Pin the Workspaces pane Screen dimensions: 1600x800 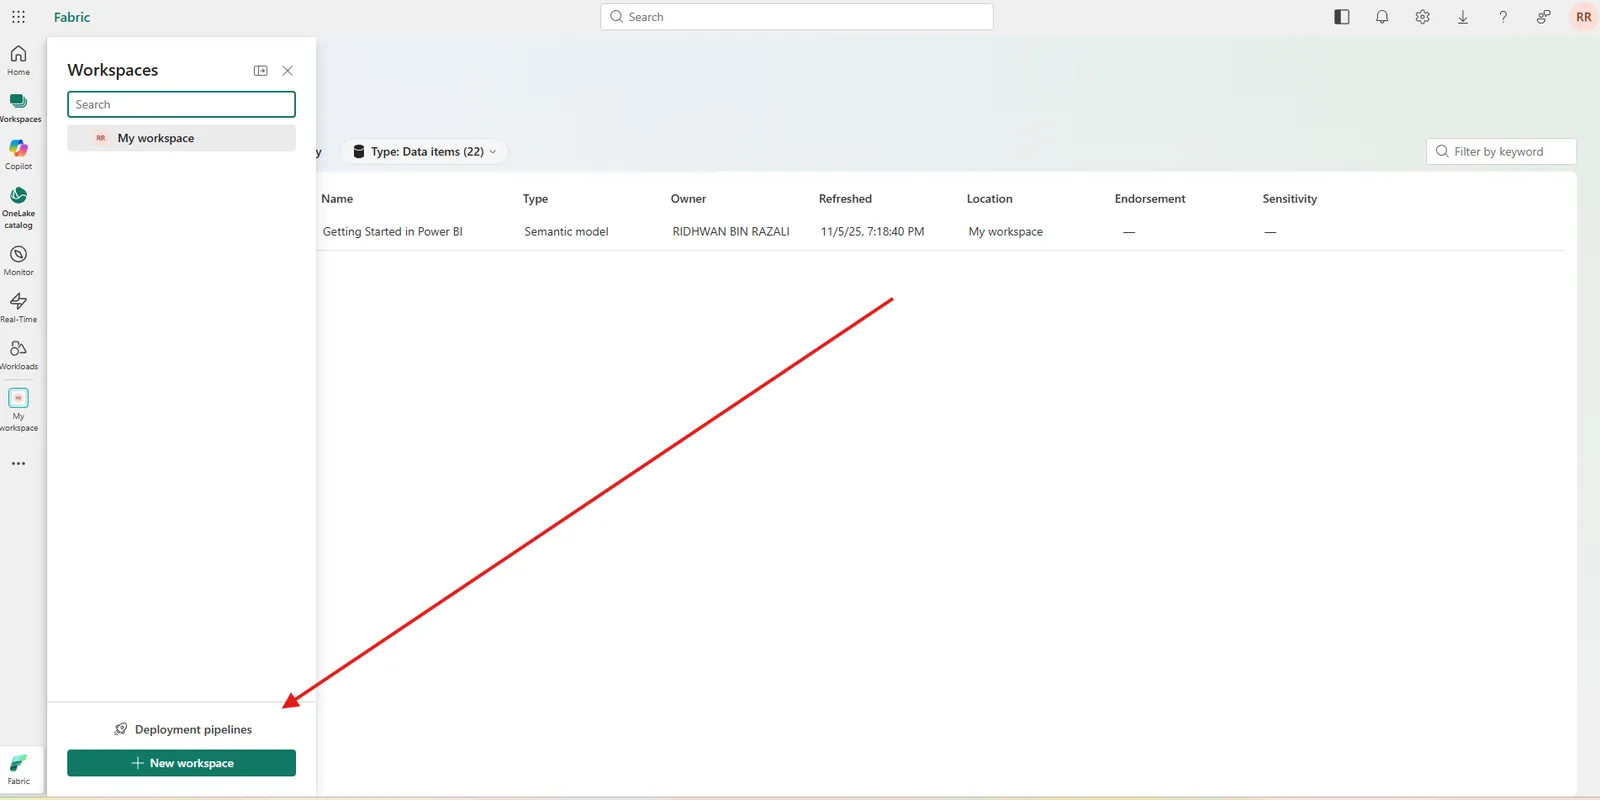click(260, 70)
